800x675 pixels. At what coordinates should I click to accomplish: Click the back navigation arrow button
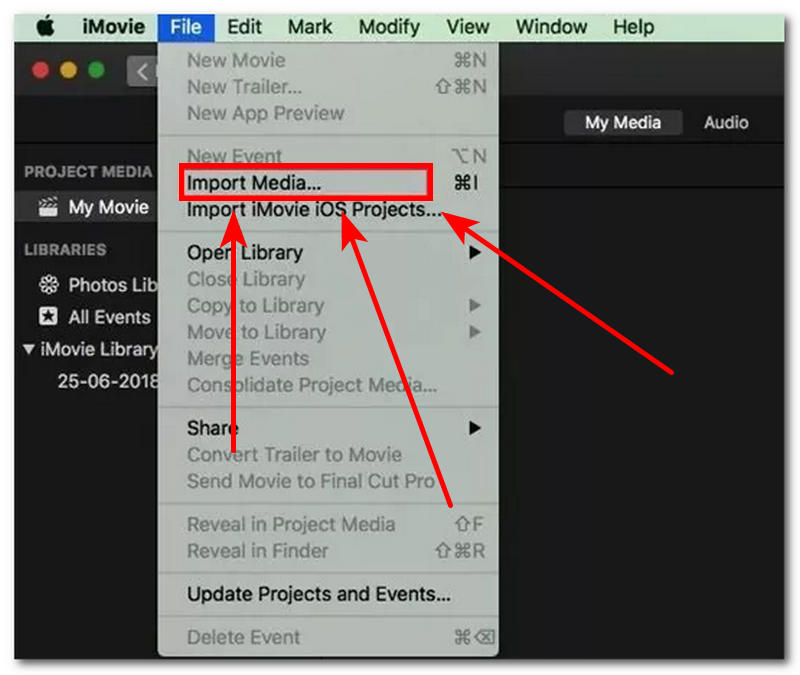pos(145,71)
